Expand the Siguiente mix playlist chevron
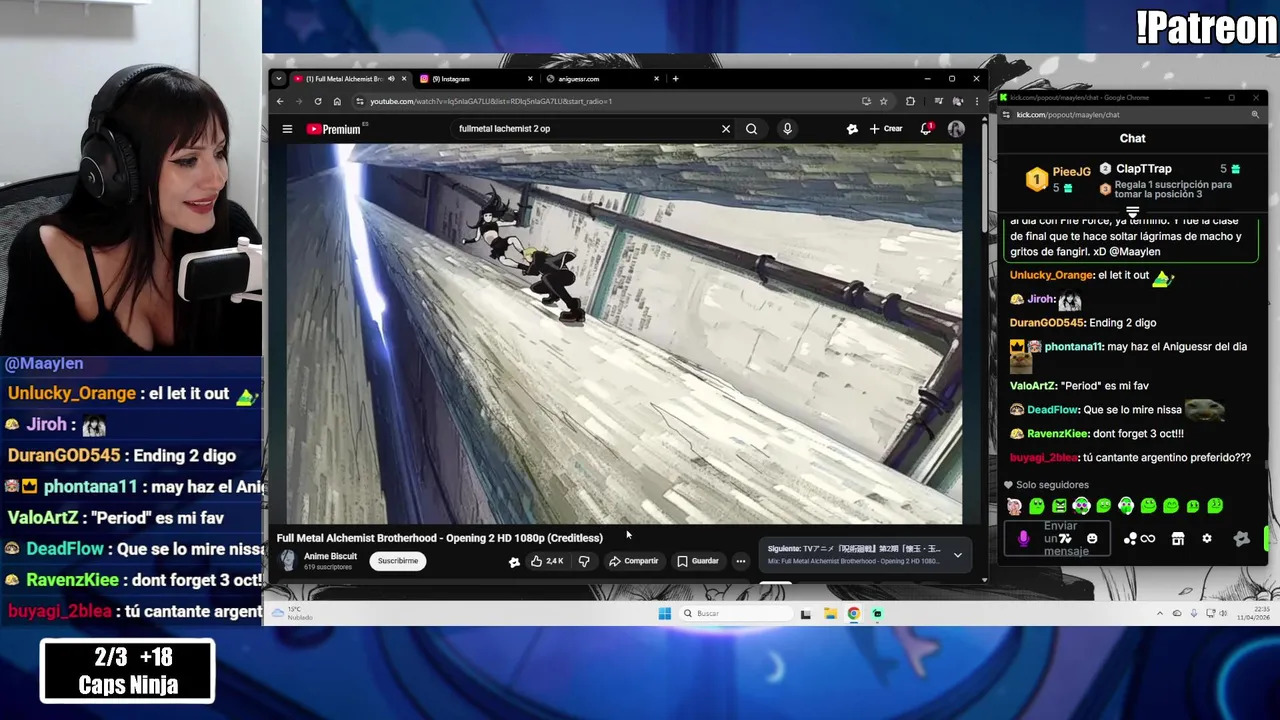This screenshot has height=720, width=1280. point(957,555)
